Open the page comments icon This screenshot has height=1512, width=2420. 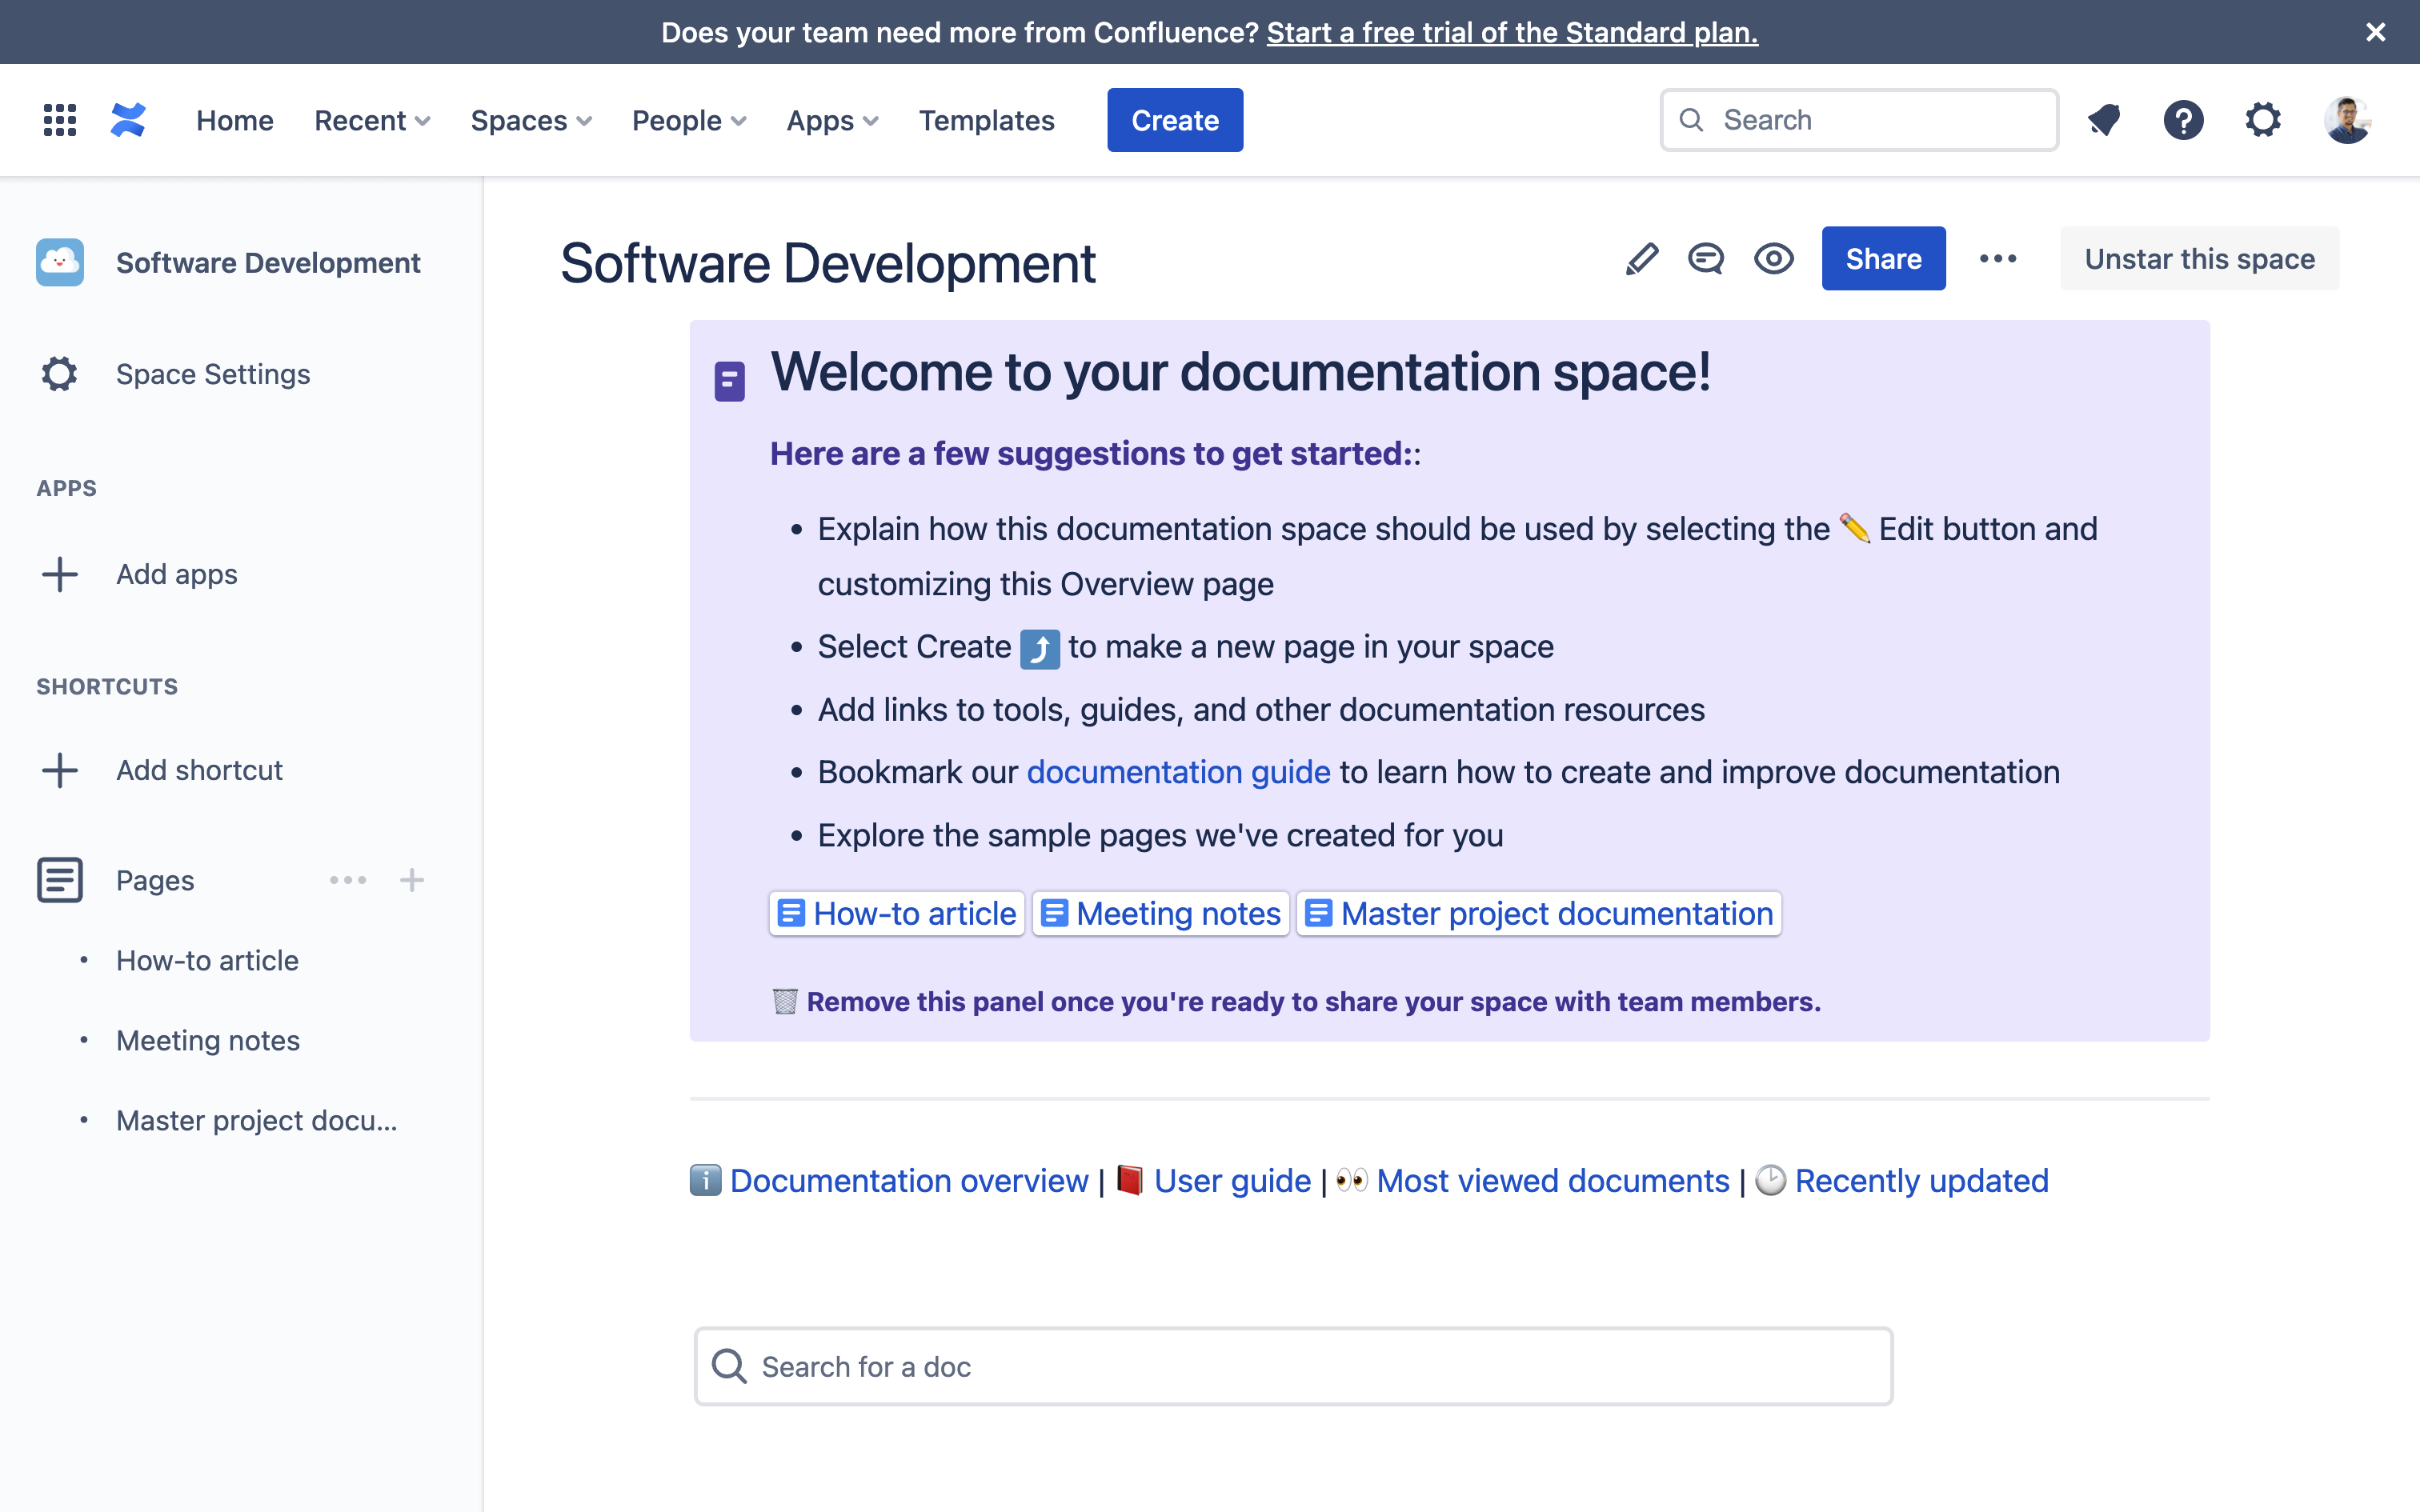[1706, 259]
